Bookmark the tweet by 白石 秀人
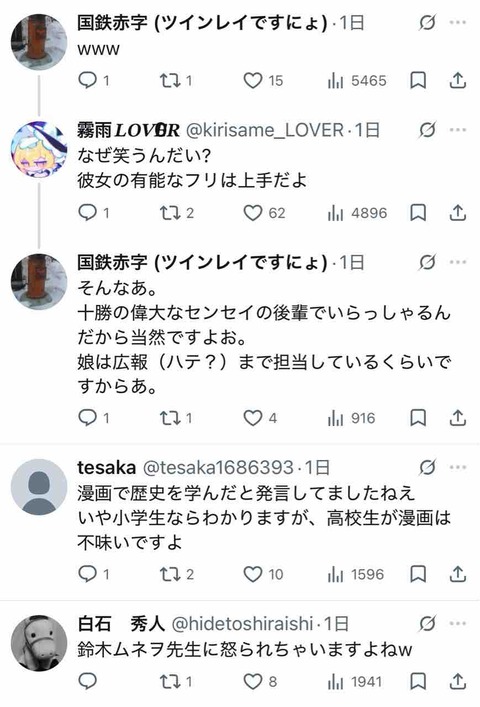Image resolution: width=480 pixels, height=707 pixels. (418, 681)
